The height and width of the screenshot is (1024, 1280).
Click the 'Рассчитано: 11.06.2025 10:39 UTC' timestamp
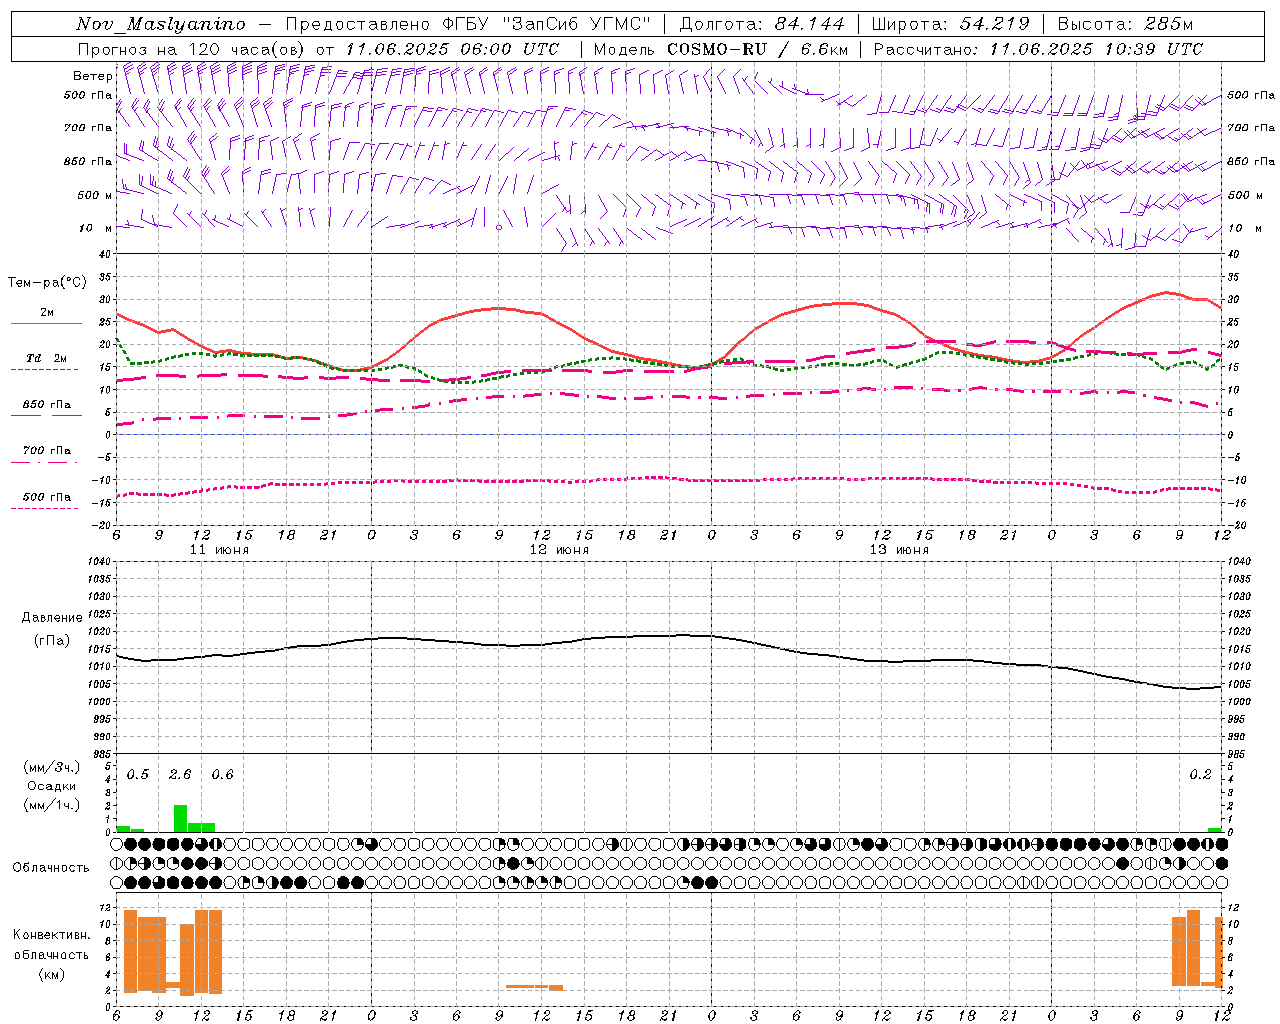pos(1038,49)
